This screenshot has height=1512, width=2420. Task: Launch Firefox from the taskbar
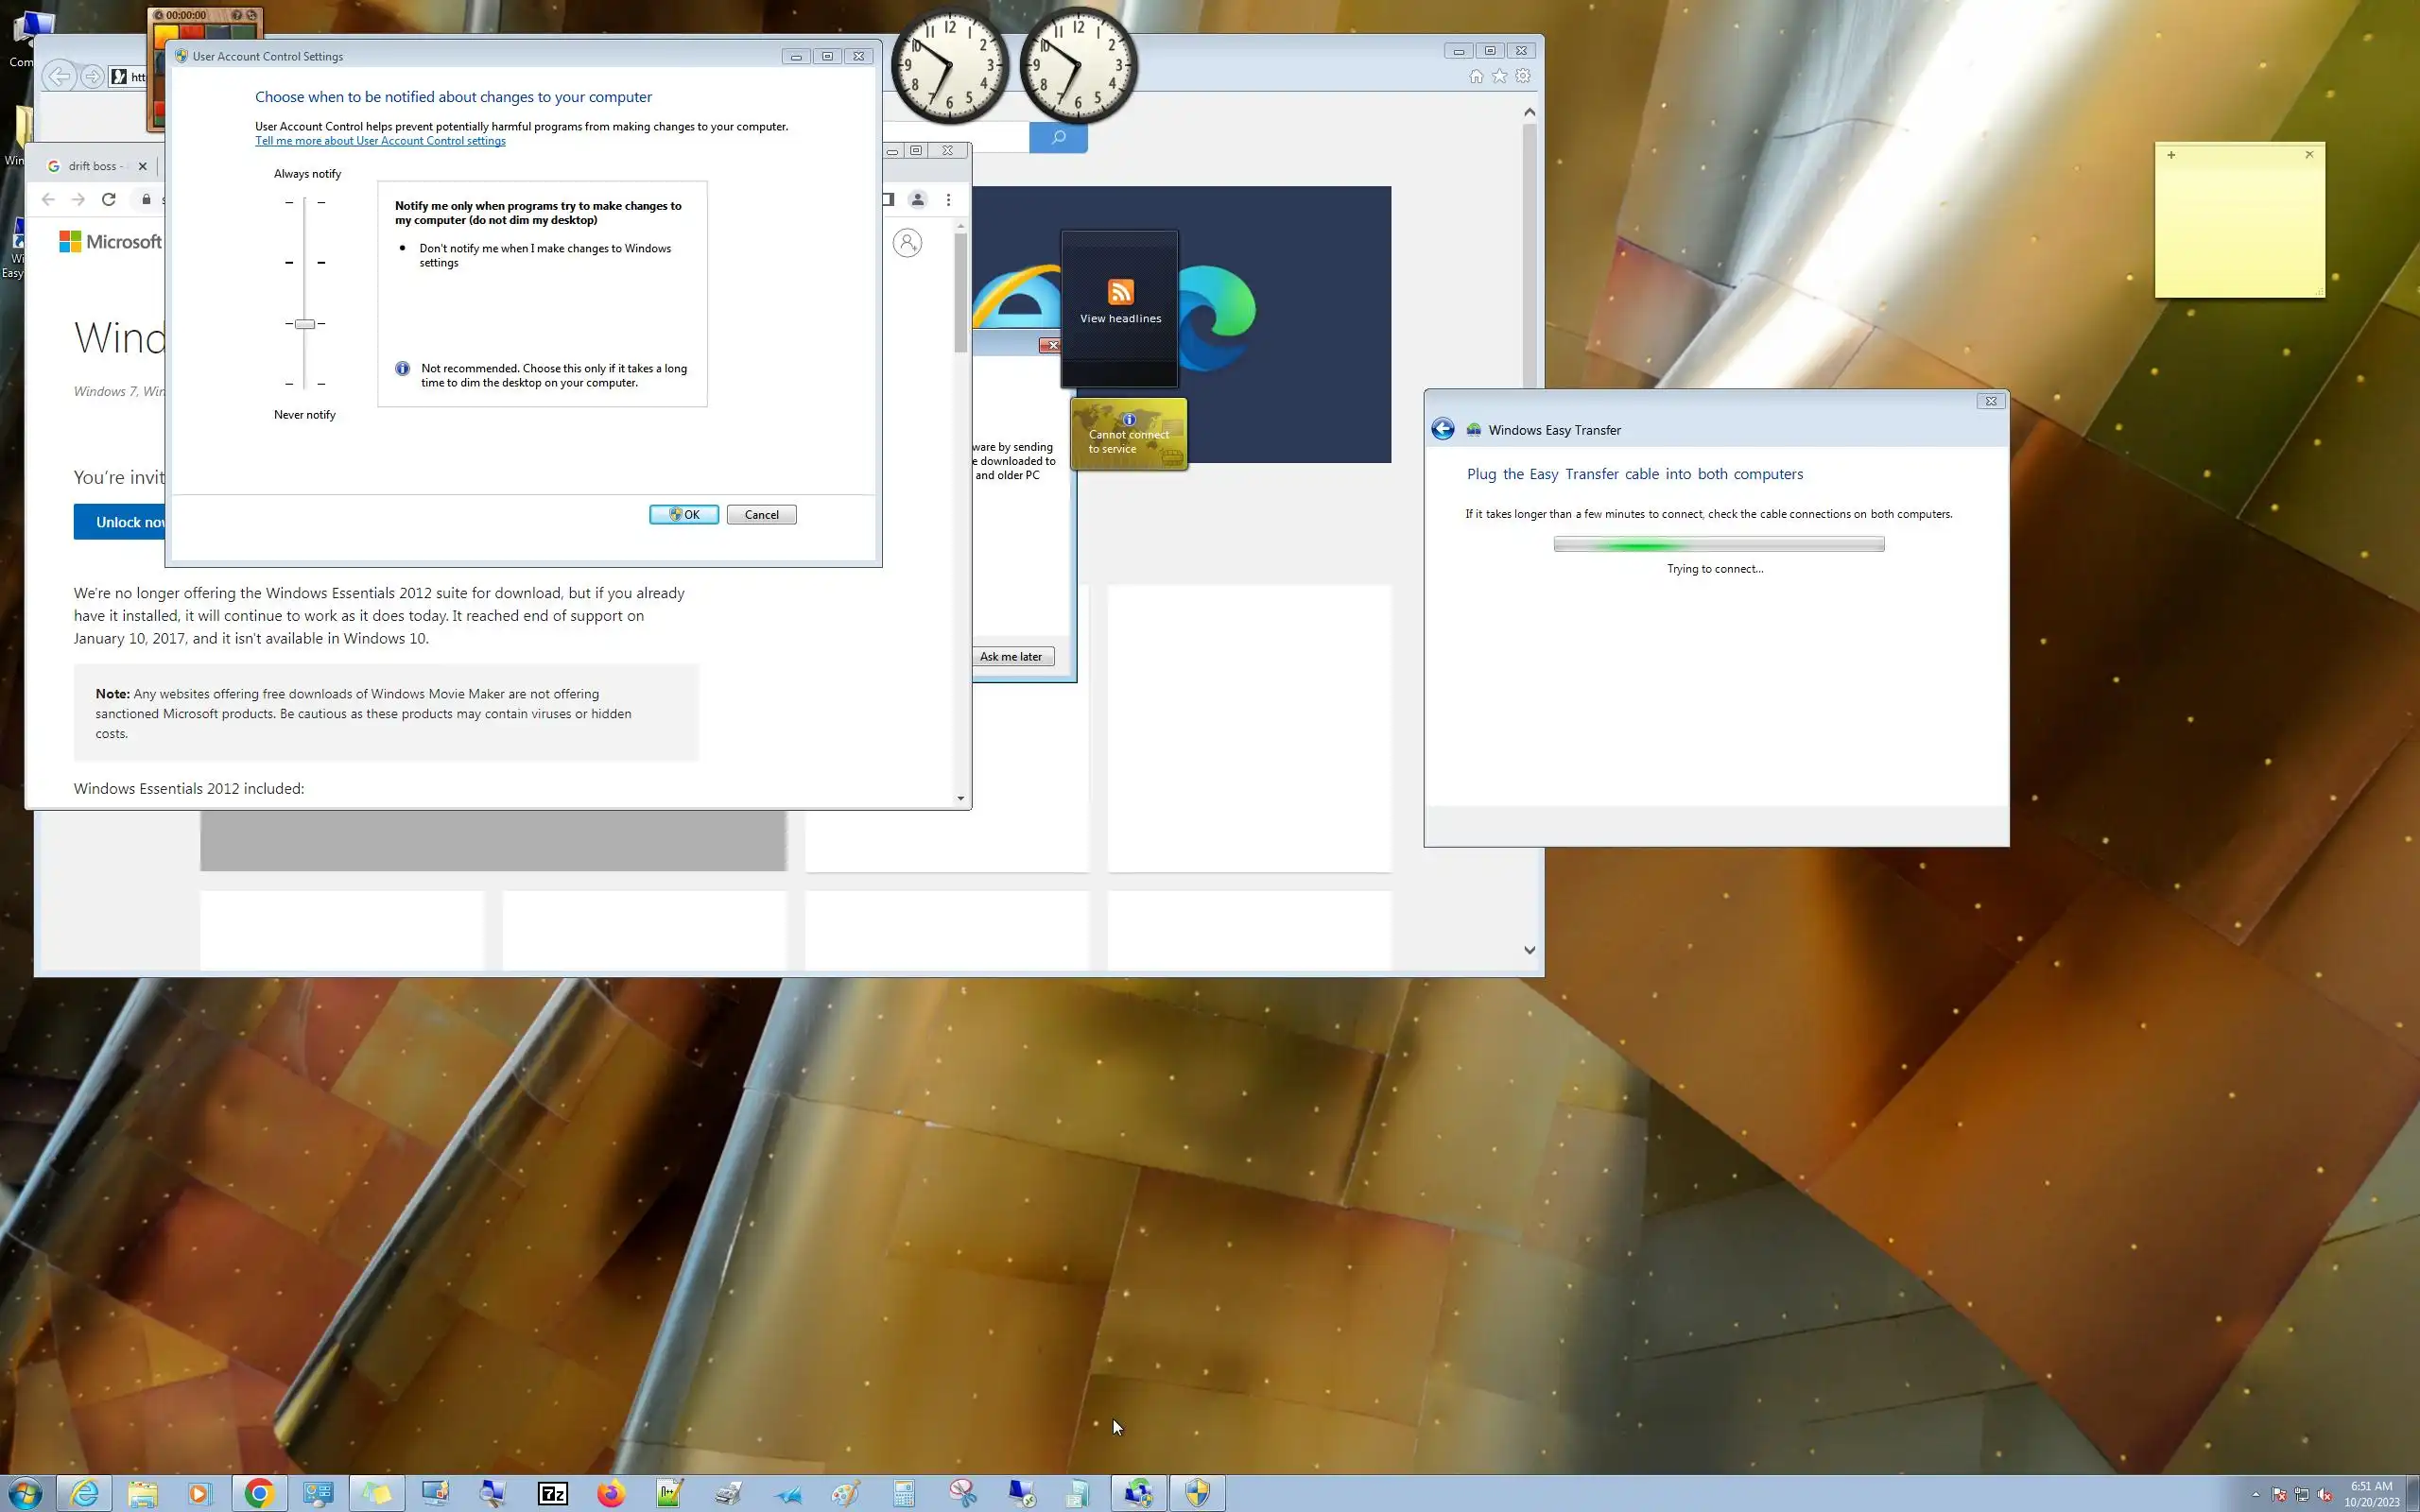point(611,1493)
